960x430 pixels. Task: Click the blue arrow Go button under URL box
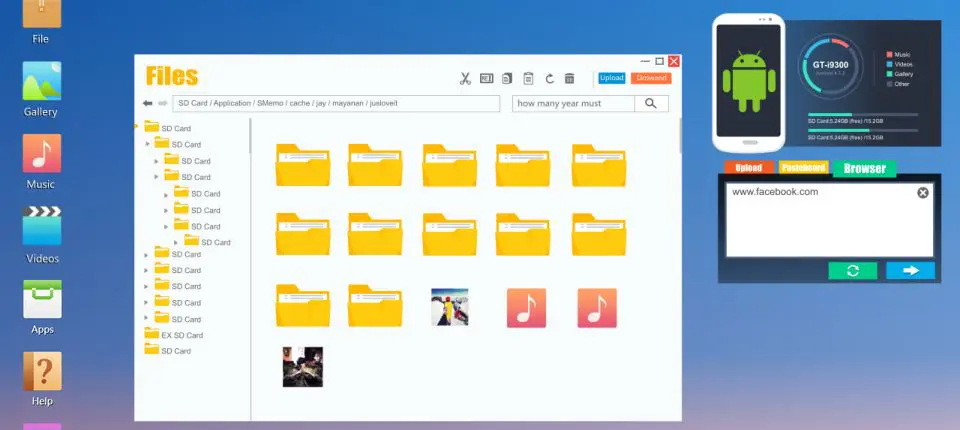click(910, 270)
